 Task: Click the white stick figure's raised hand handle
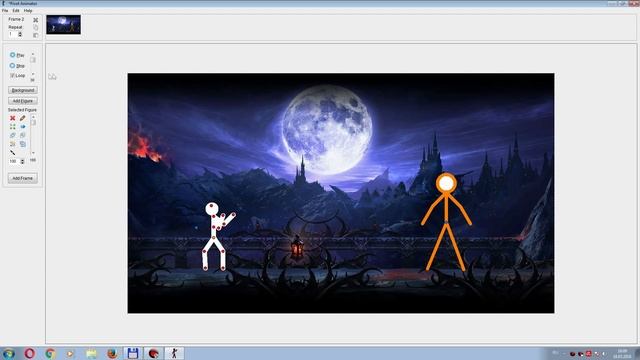click(233, 214)
